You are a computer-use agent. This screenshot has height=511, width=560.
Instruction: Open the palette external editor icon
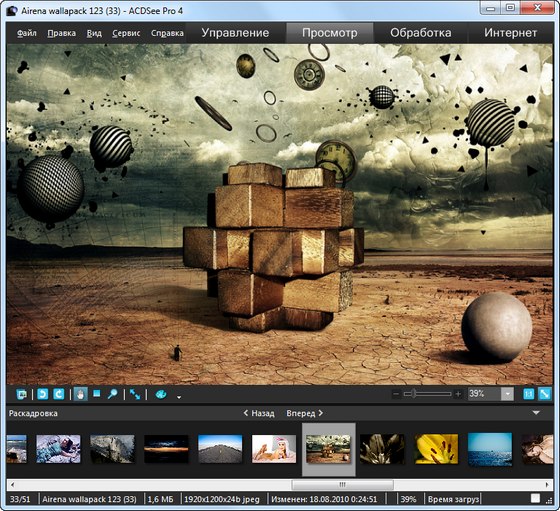point(161,394)
